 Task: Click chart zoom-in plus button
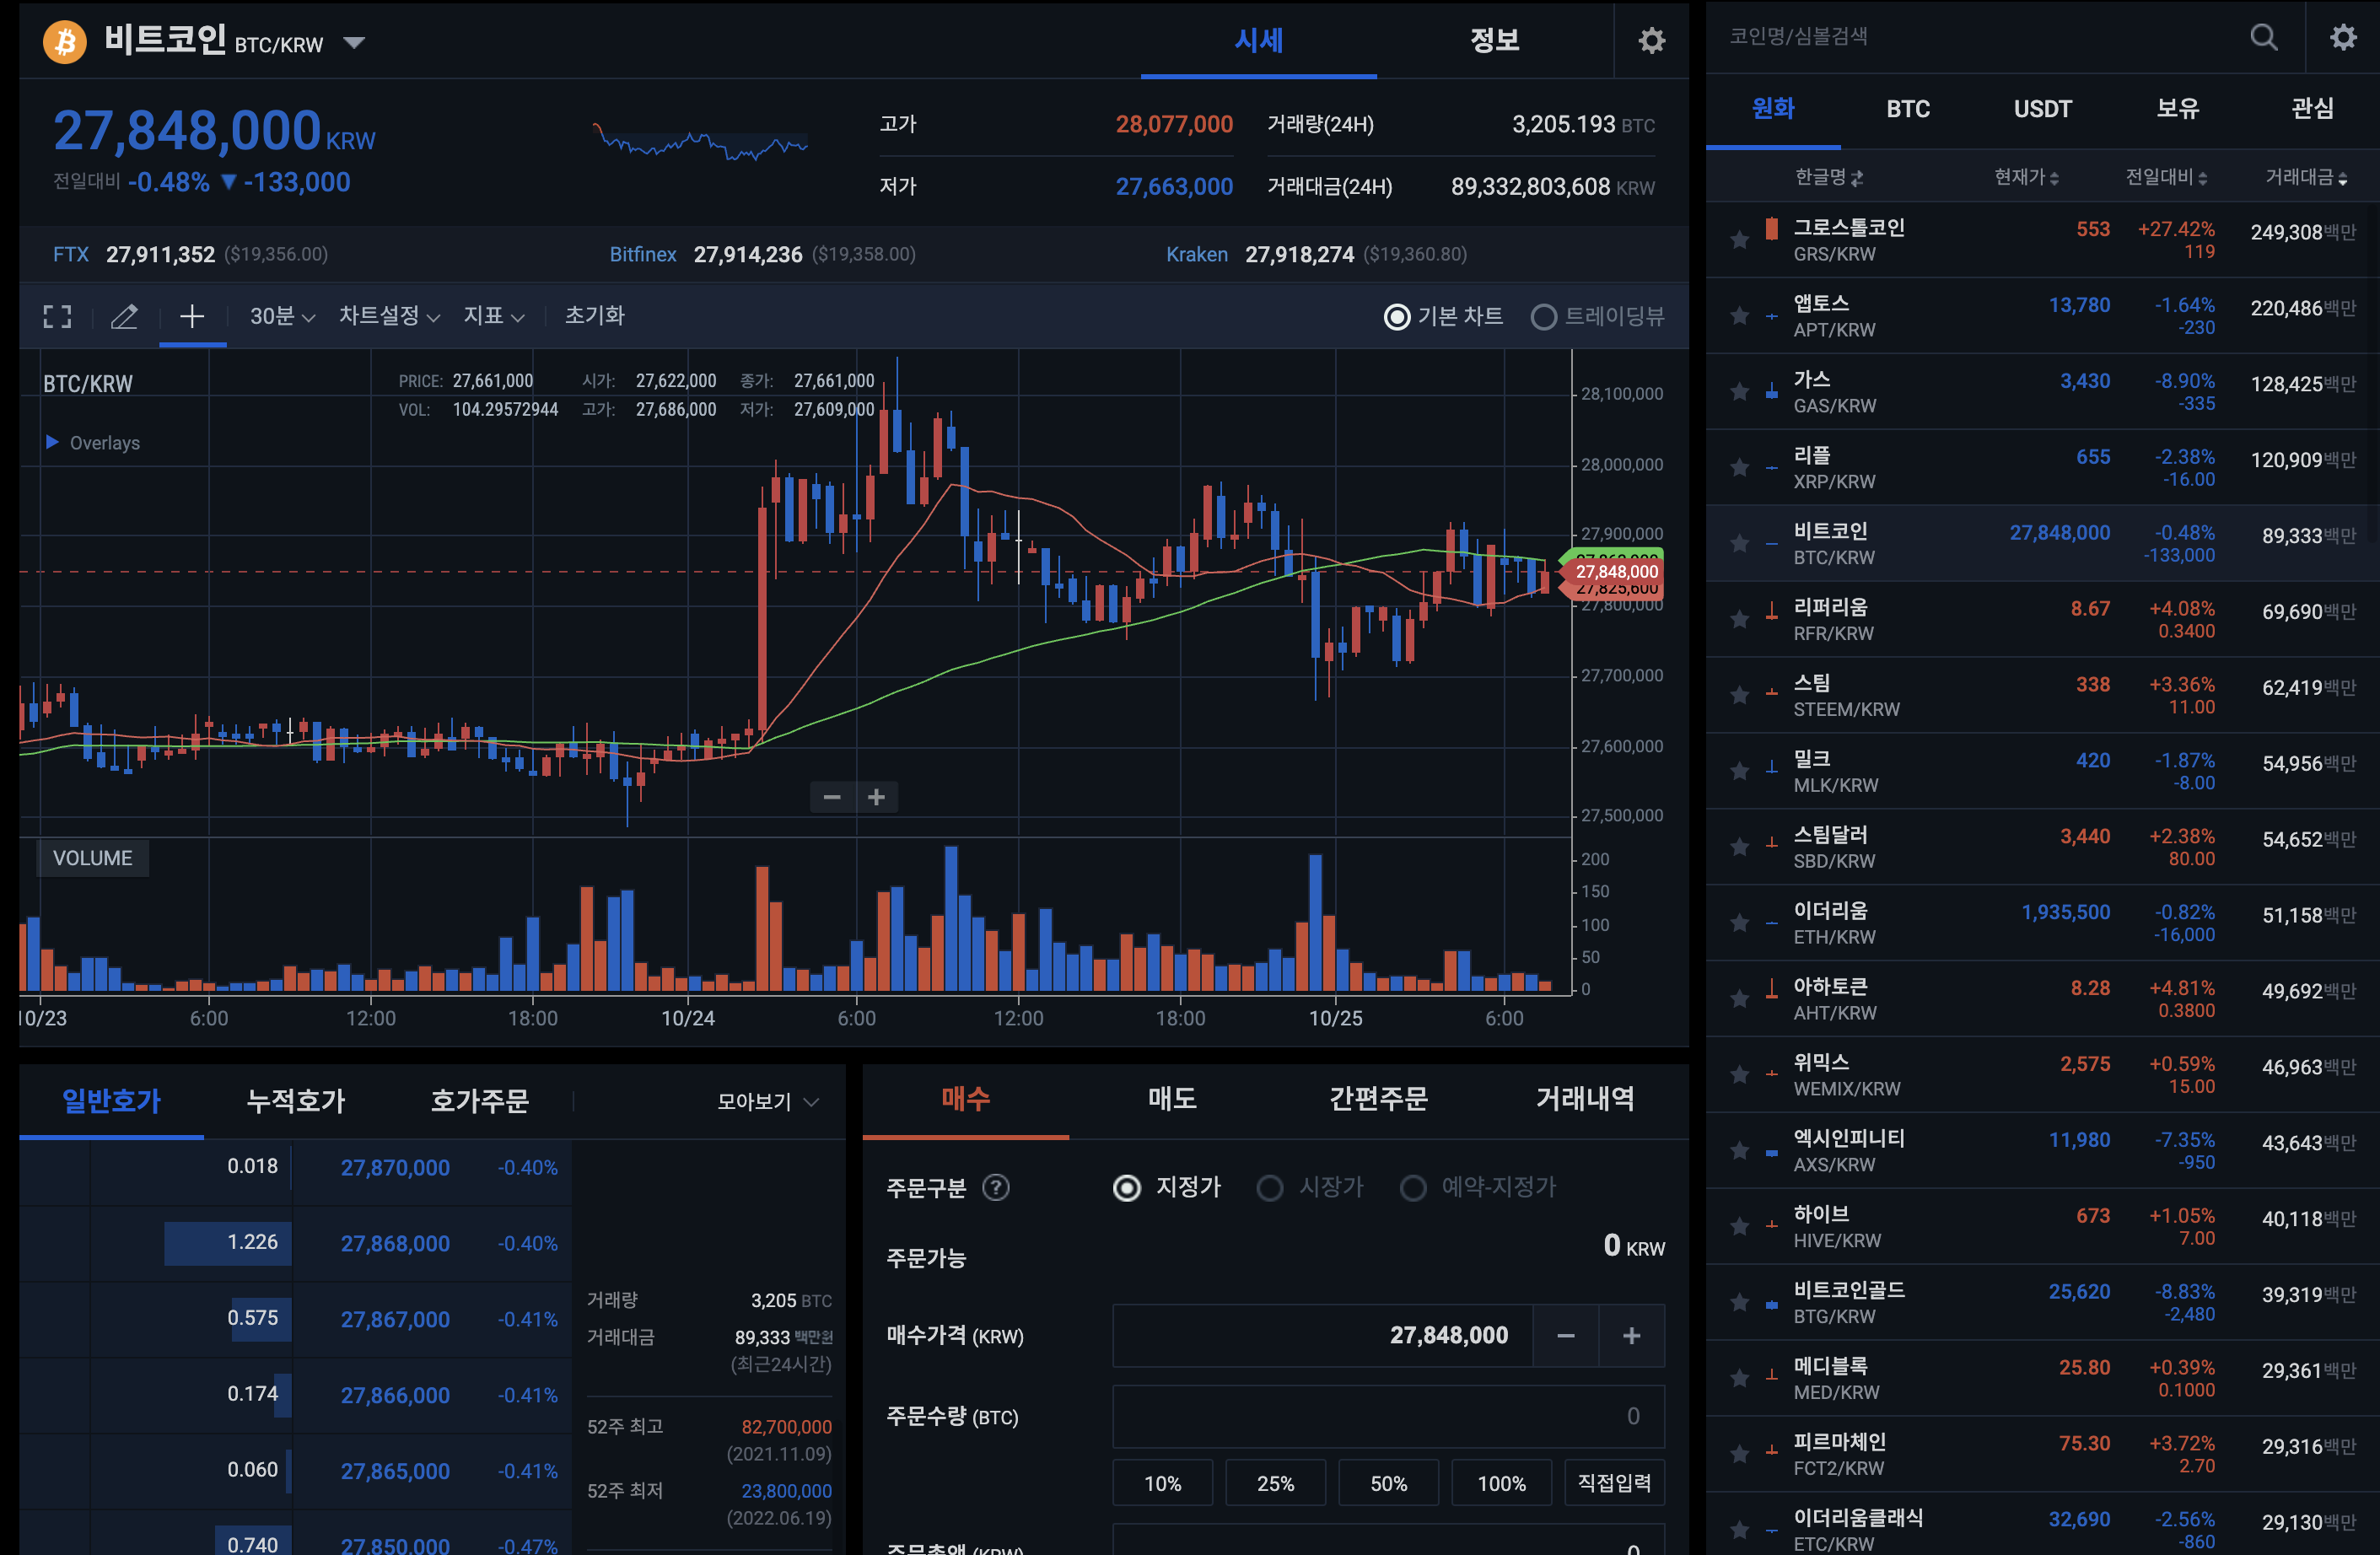tap(876, 797)
